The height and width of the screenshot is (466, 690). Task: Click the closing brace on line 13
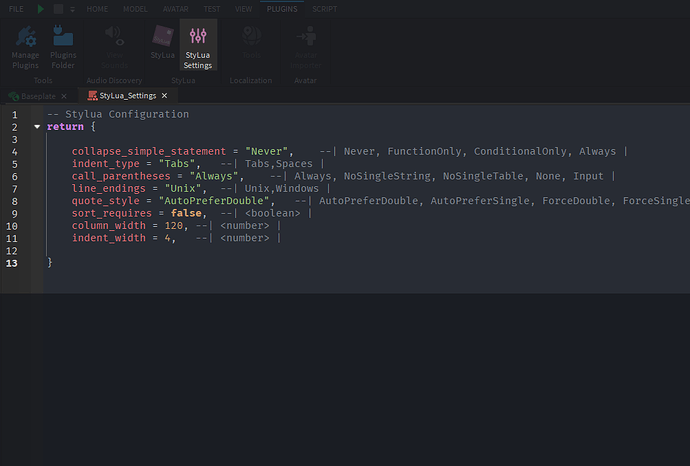click(x=50, y=263)
